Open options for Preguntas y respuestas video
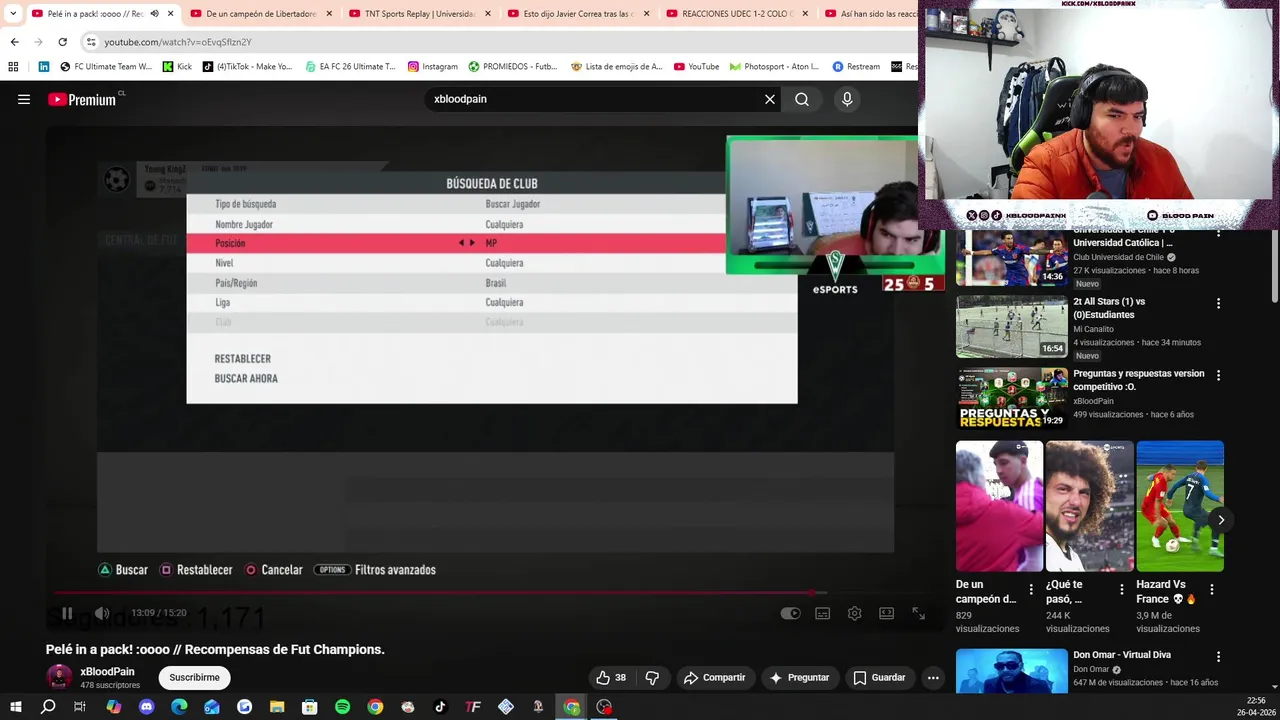The width and height of the screenshot is (1280, 720). click(x=1218, y=375)
